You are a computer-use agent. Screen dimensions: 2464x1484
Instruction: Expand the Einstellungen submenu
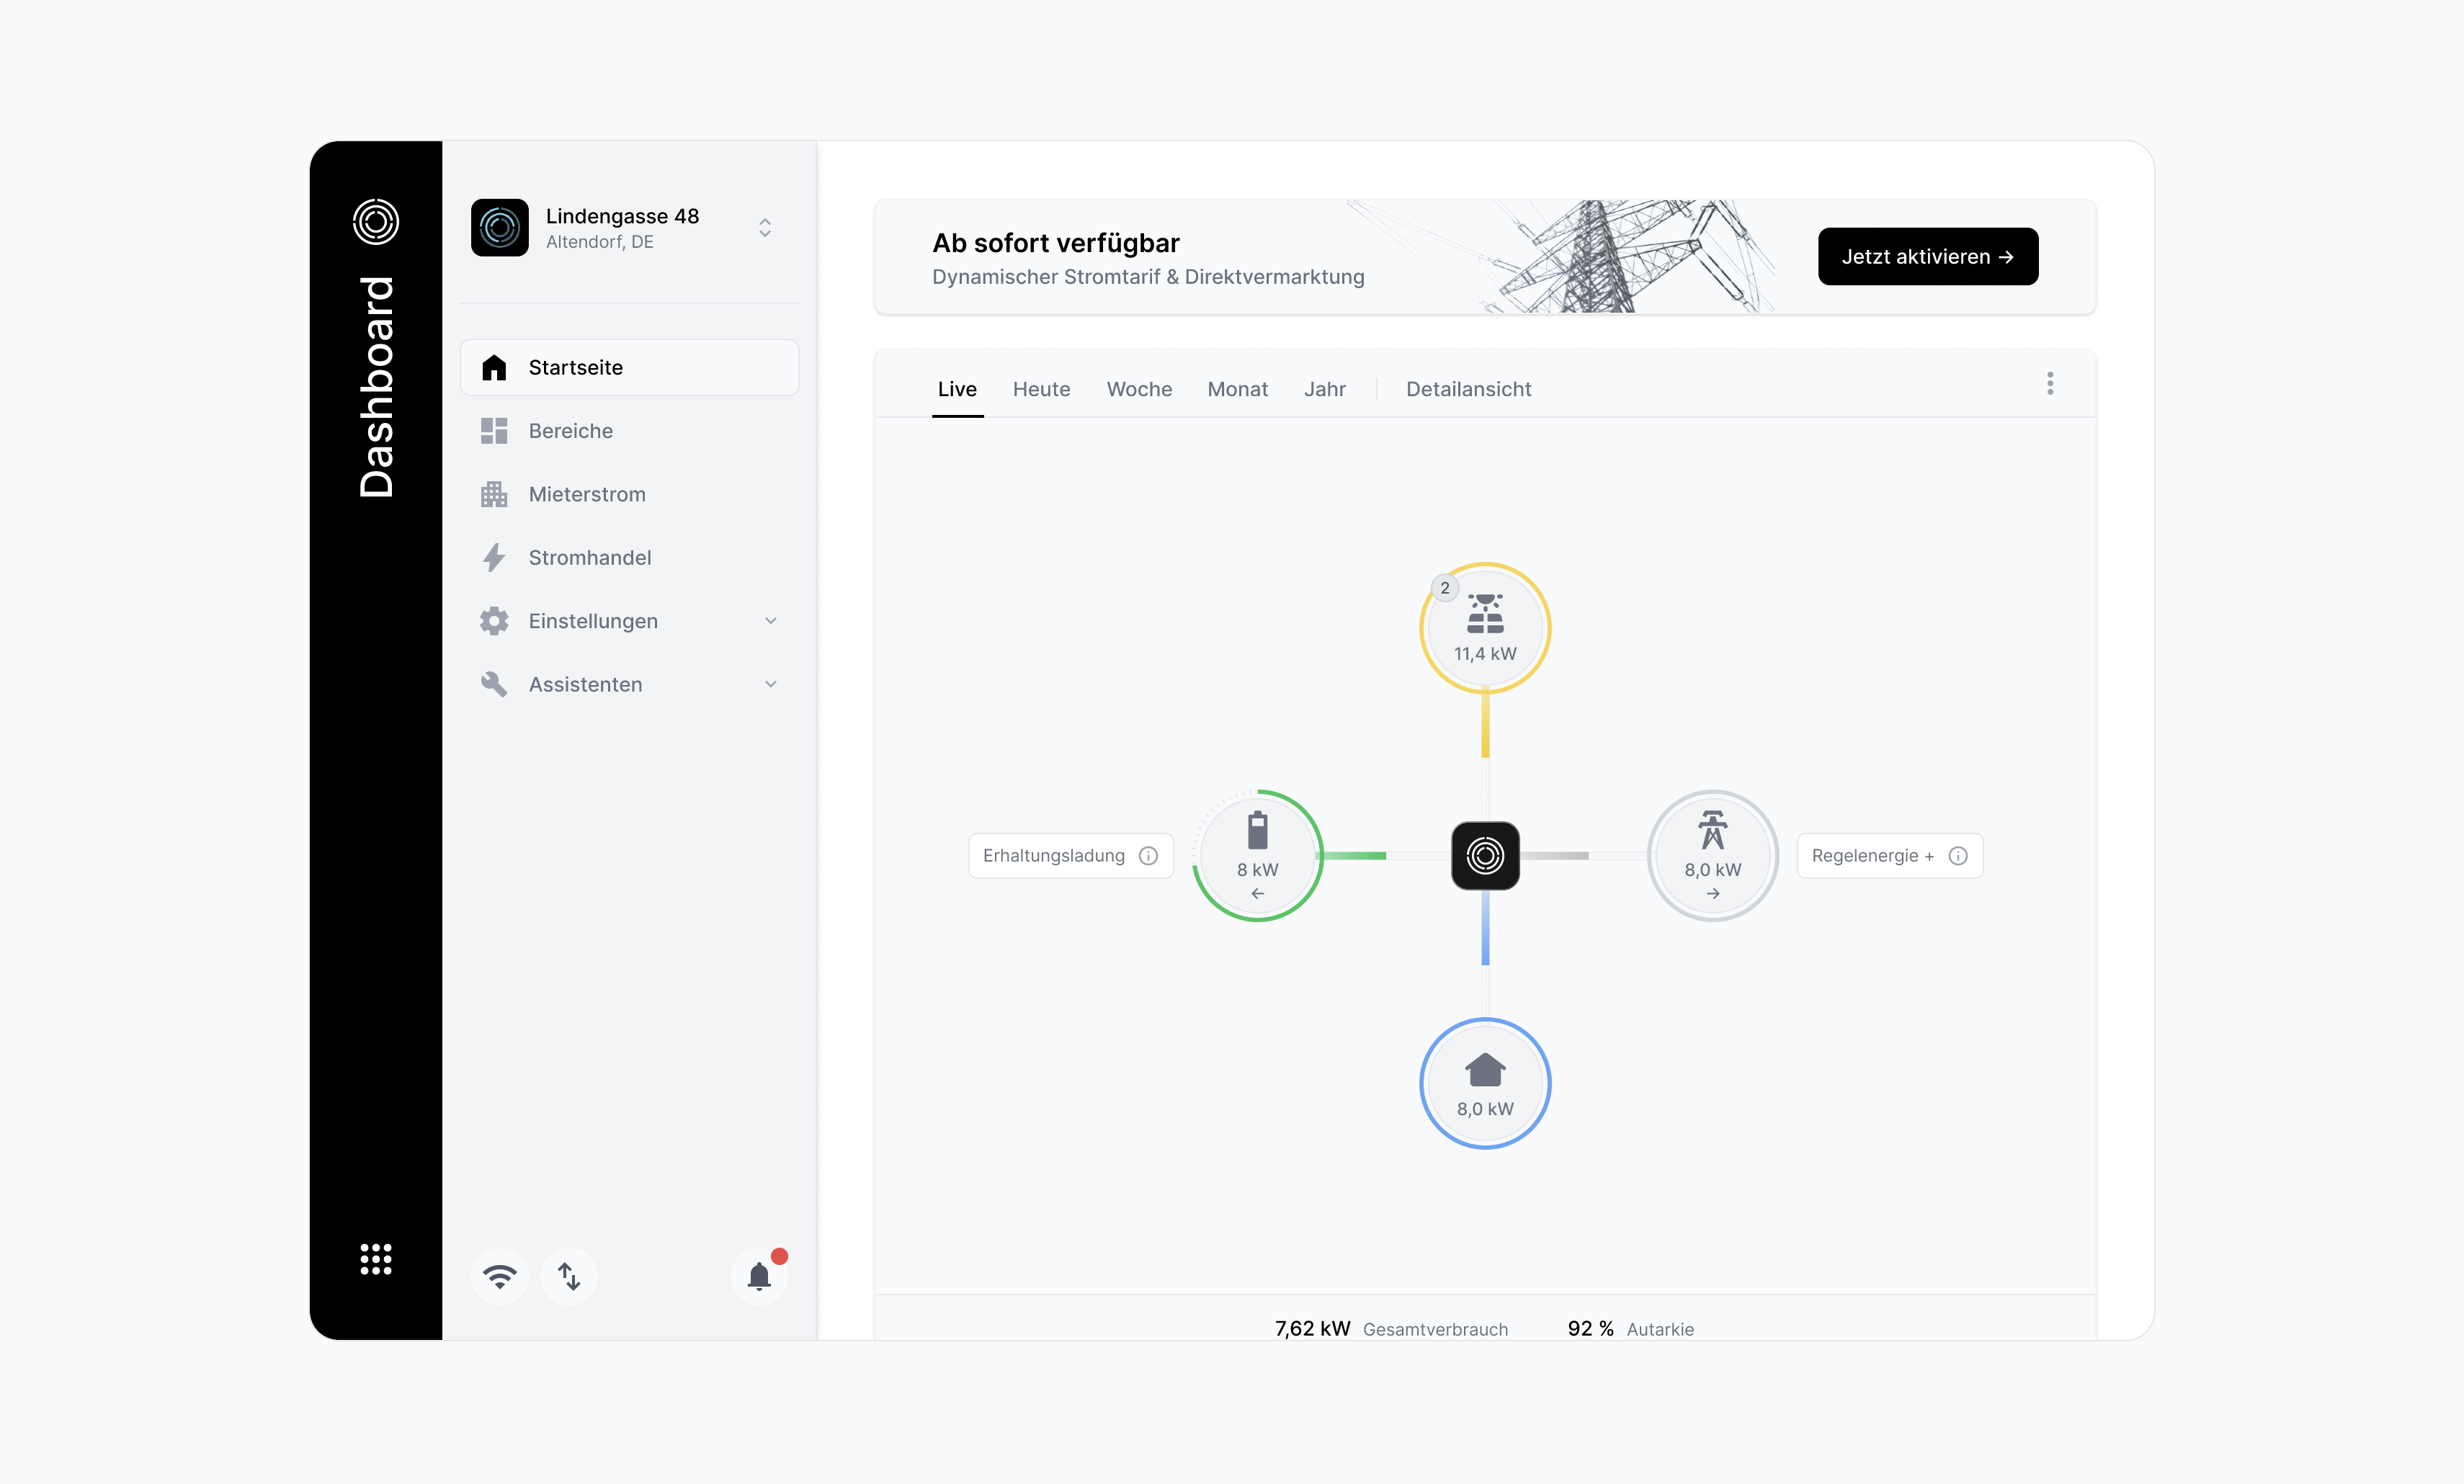770,621
